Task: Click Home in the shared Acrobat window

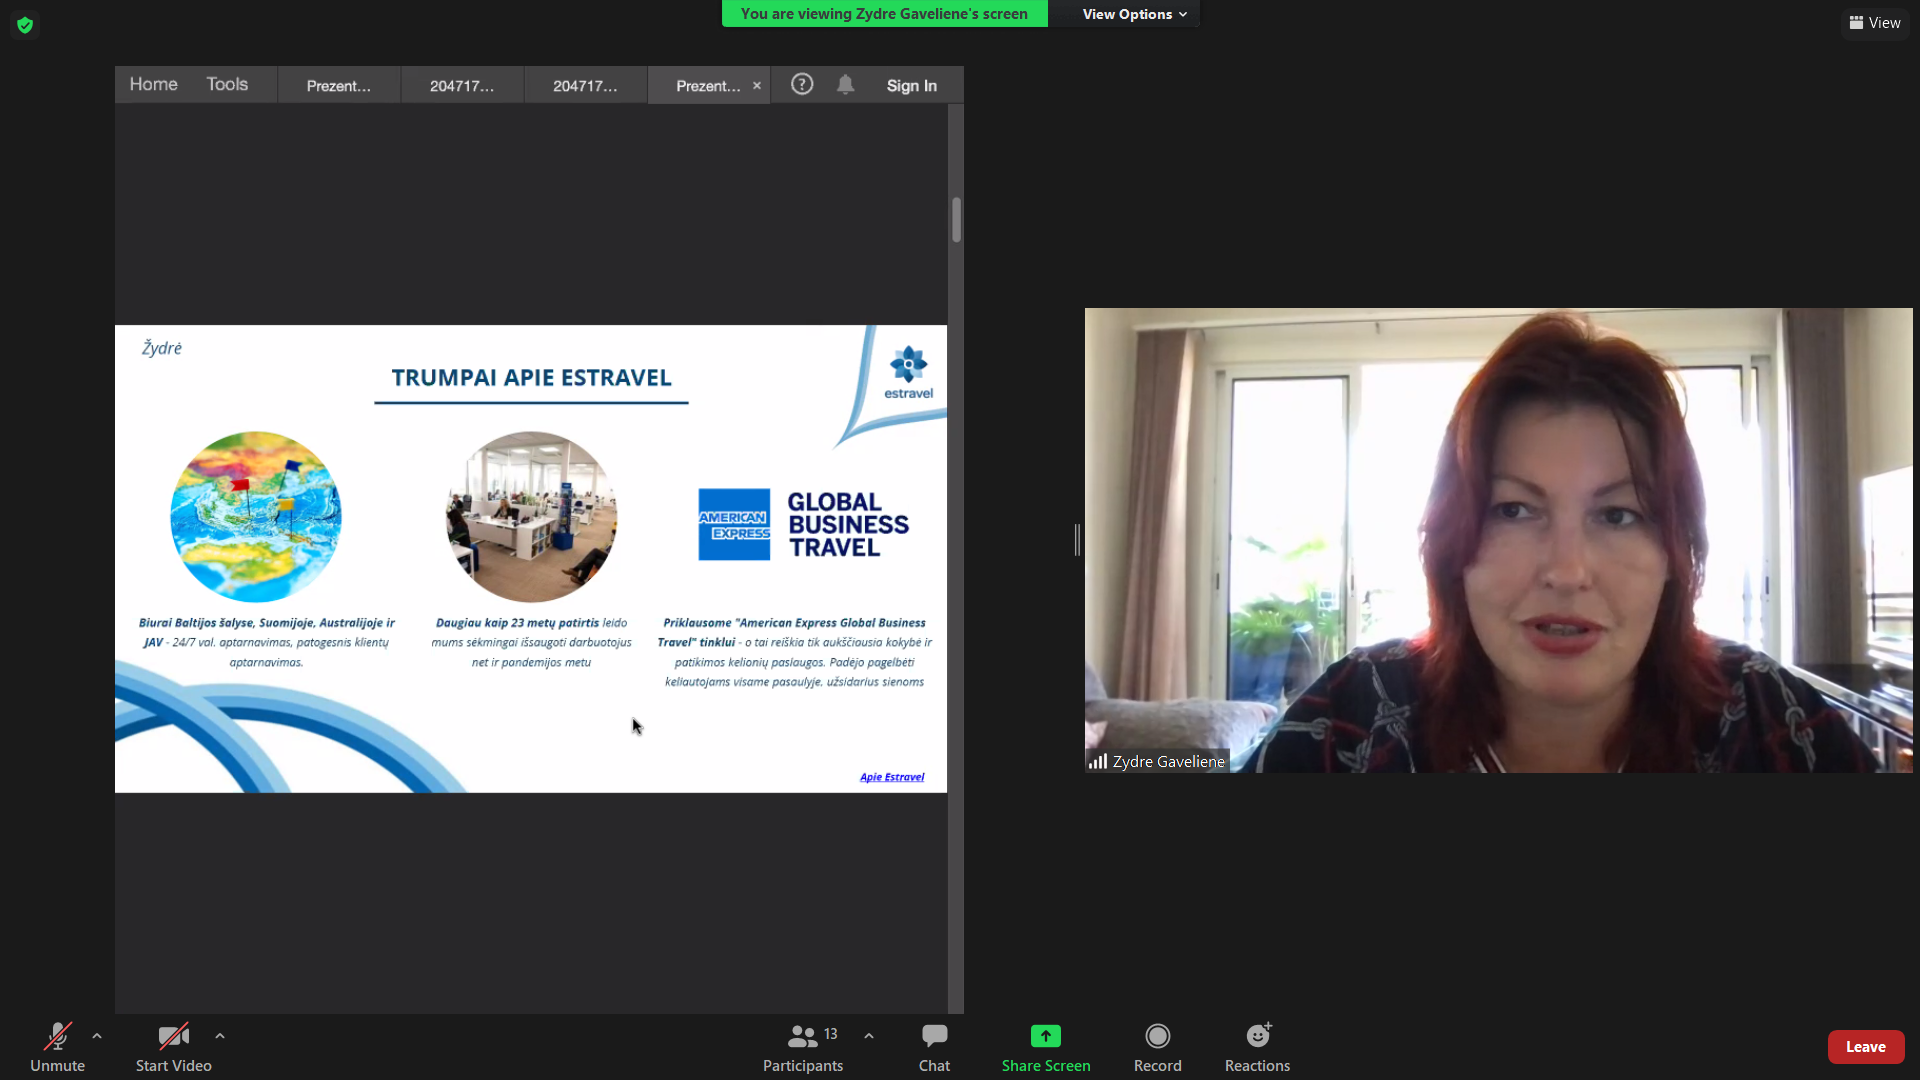Action: point(153,85)
